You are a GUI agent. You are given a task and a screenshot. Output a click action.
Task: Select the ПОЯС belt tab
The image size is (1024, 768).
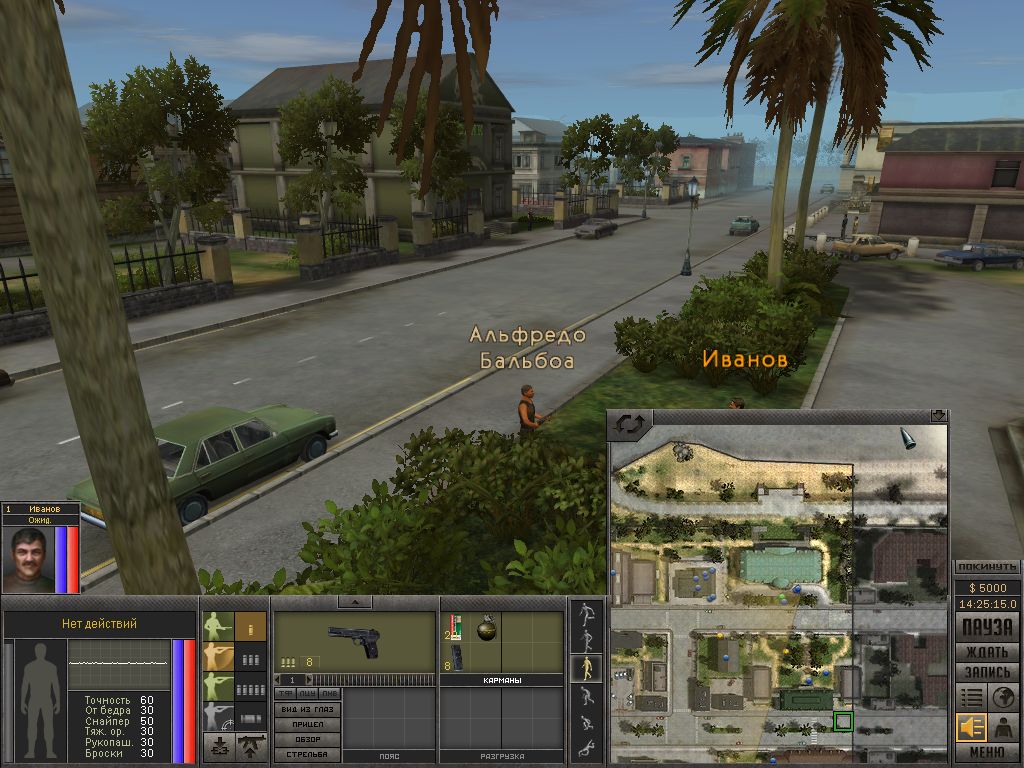coord(389,756)
